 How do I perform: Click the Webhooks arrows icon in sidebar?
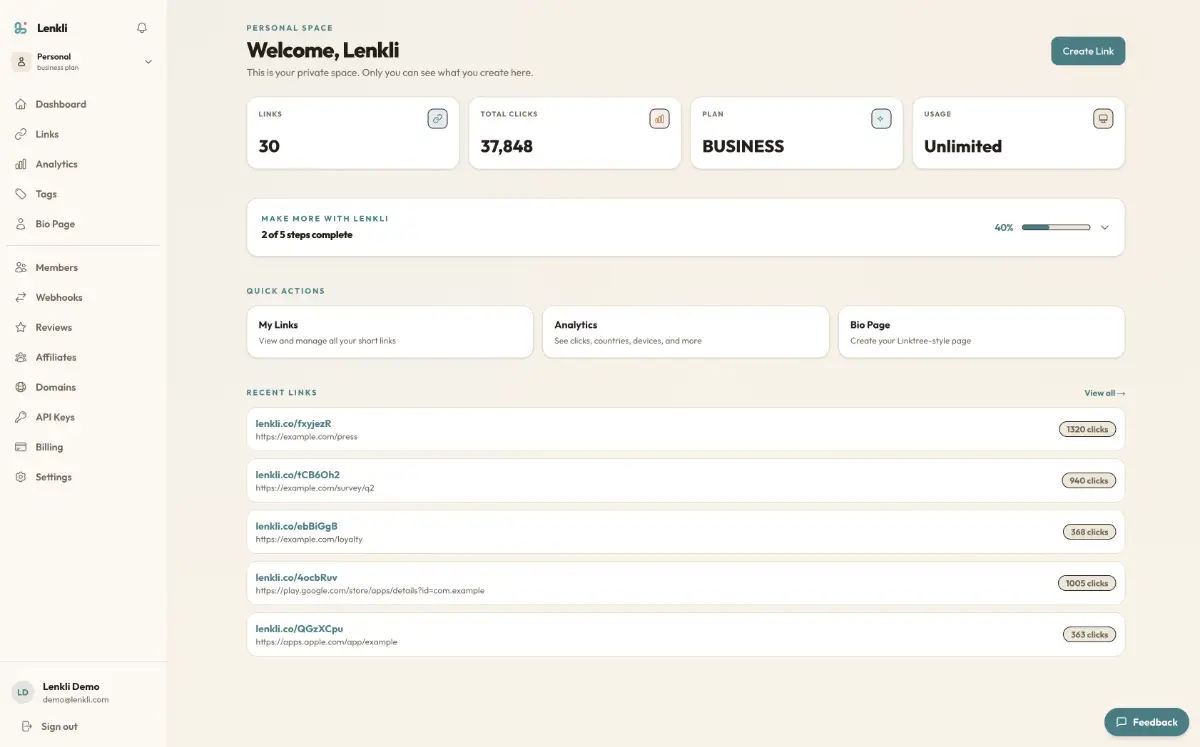[21, 297]
